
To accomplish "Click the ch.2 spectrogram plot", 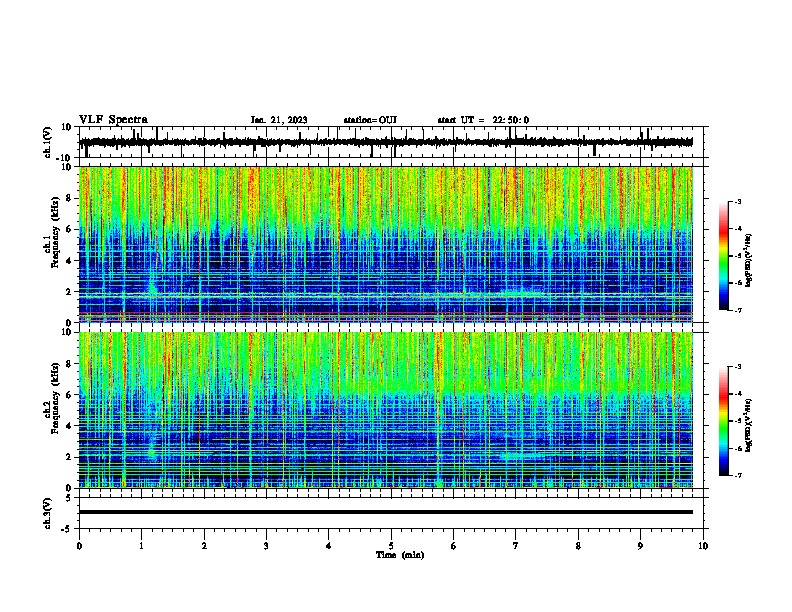I will tap(386, 410).
